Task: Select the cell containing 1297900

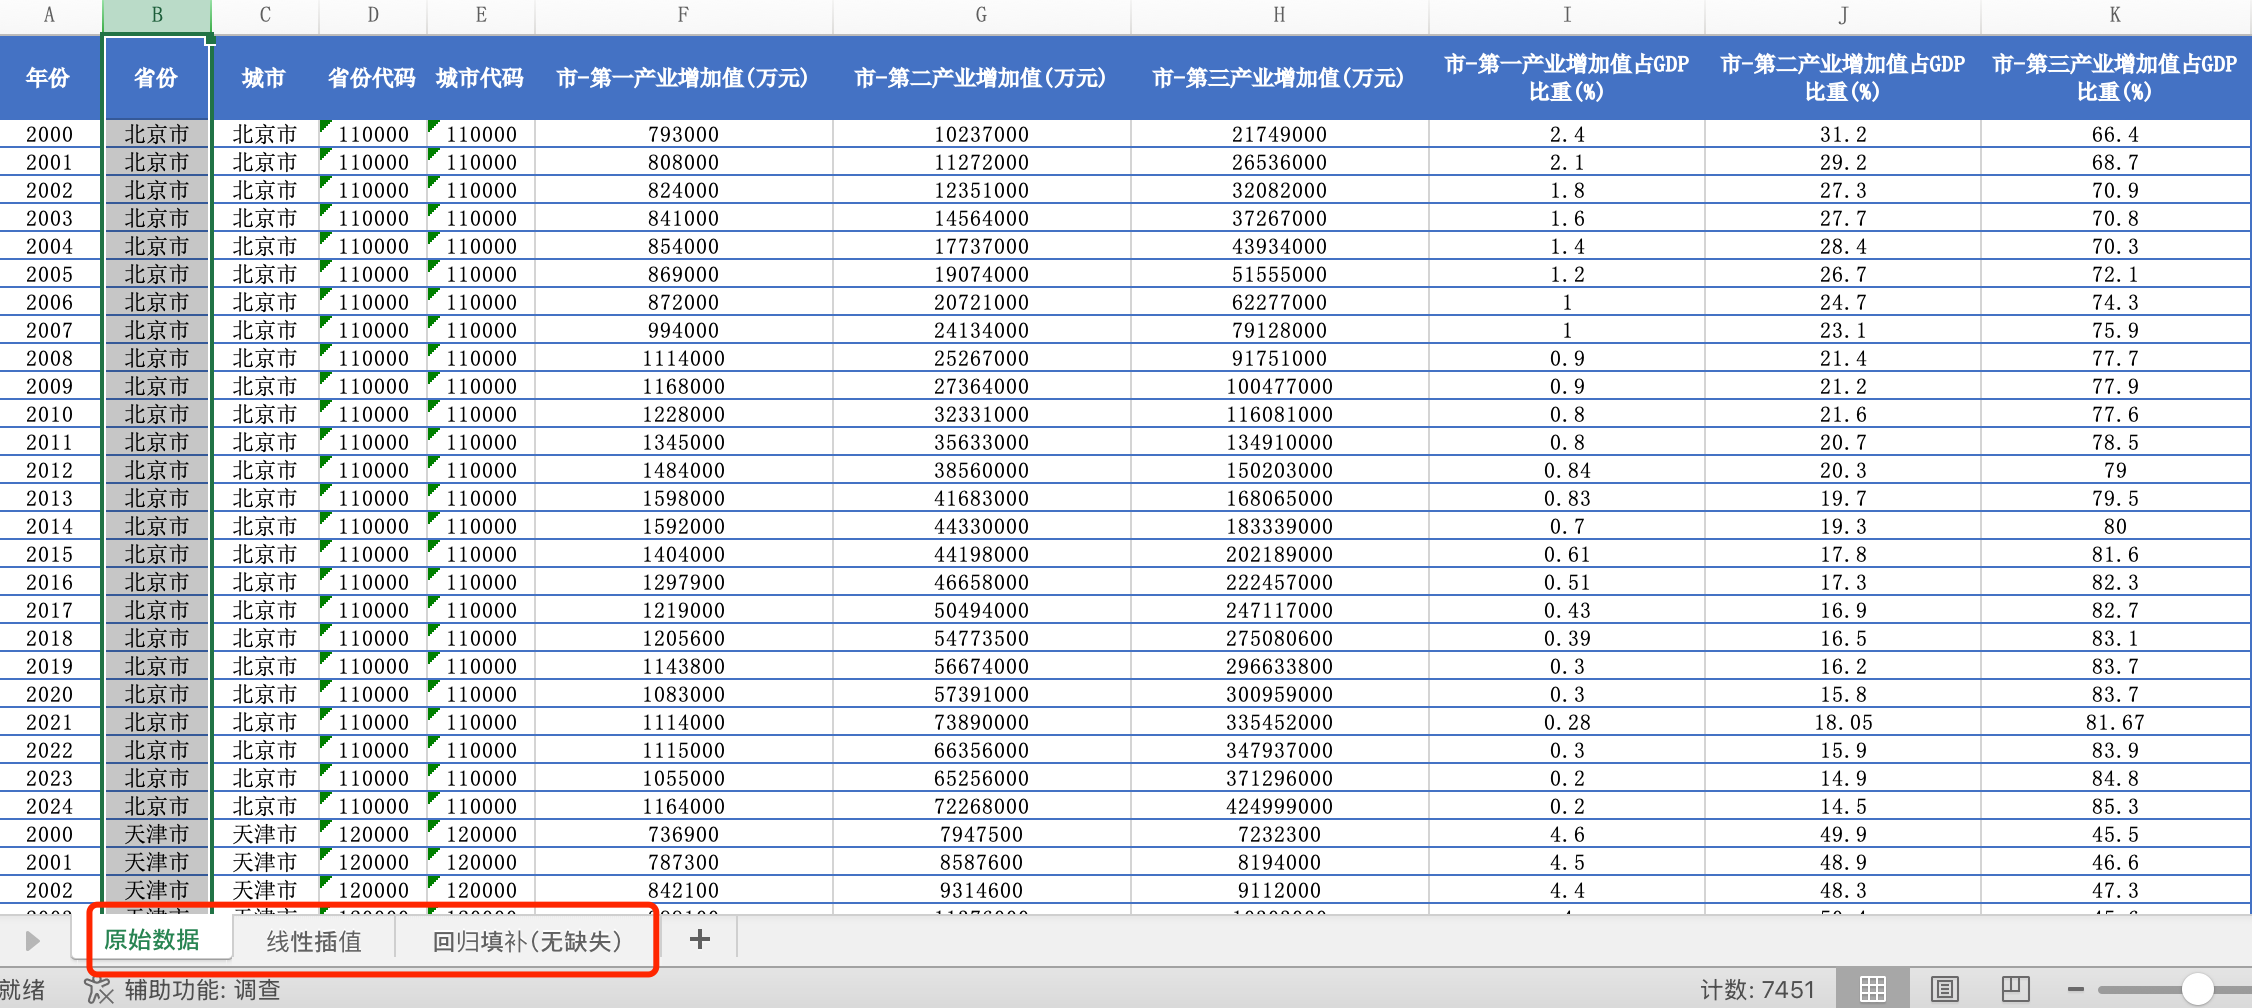Action: 683,582
